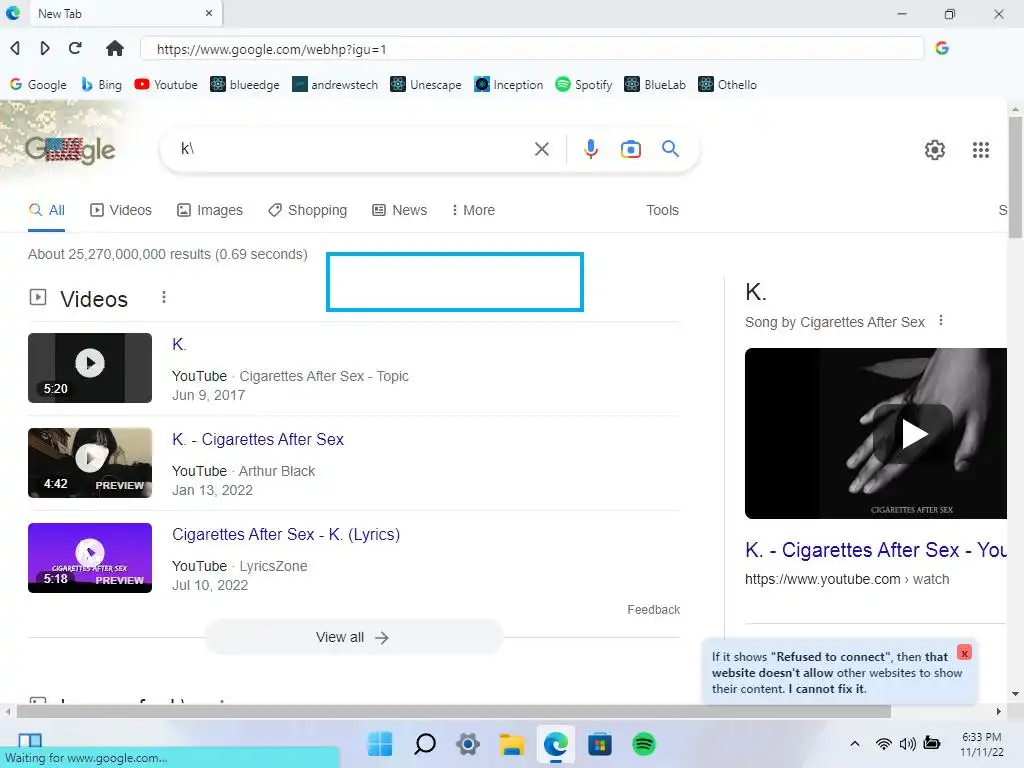Go forward with the browser forward arrow

tap(44, 48)
